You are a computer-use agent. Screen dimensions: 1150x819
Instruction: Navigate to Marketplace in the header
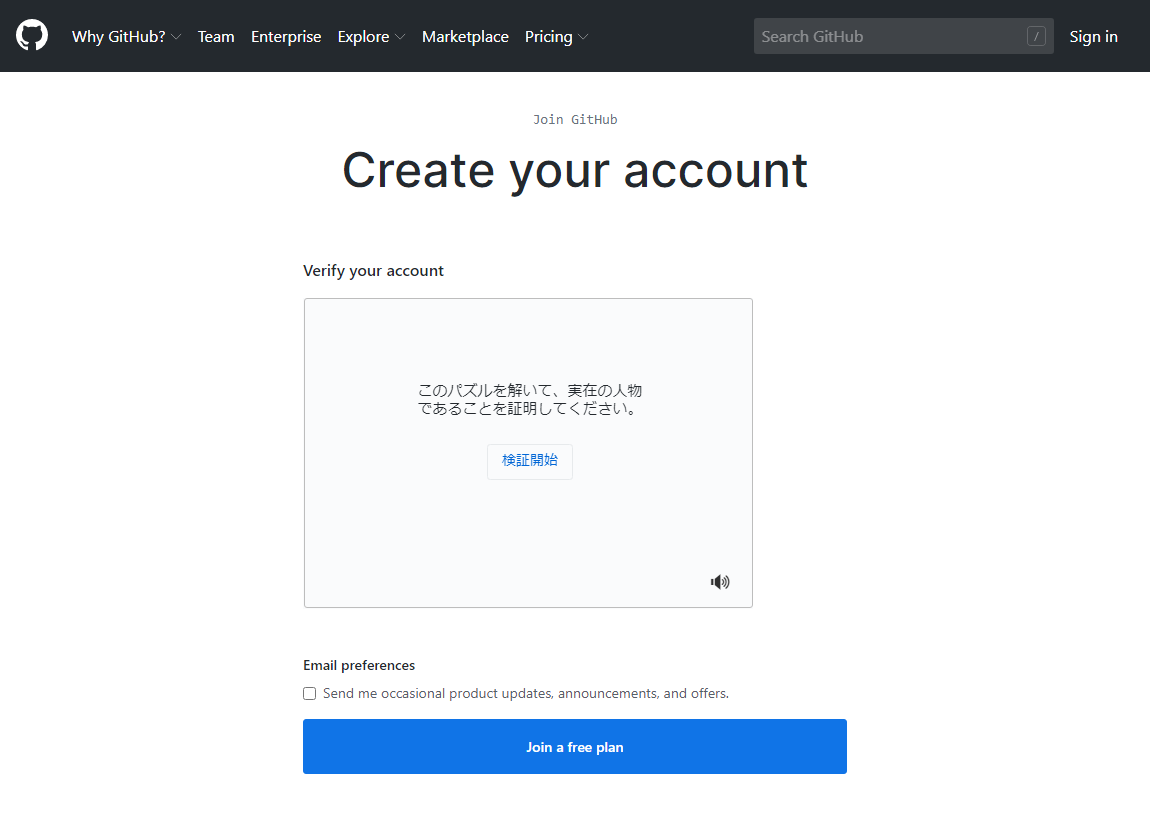coord(465,37)
